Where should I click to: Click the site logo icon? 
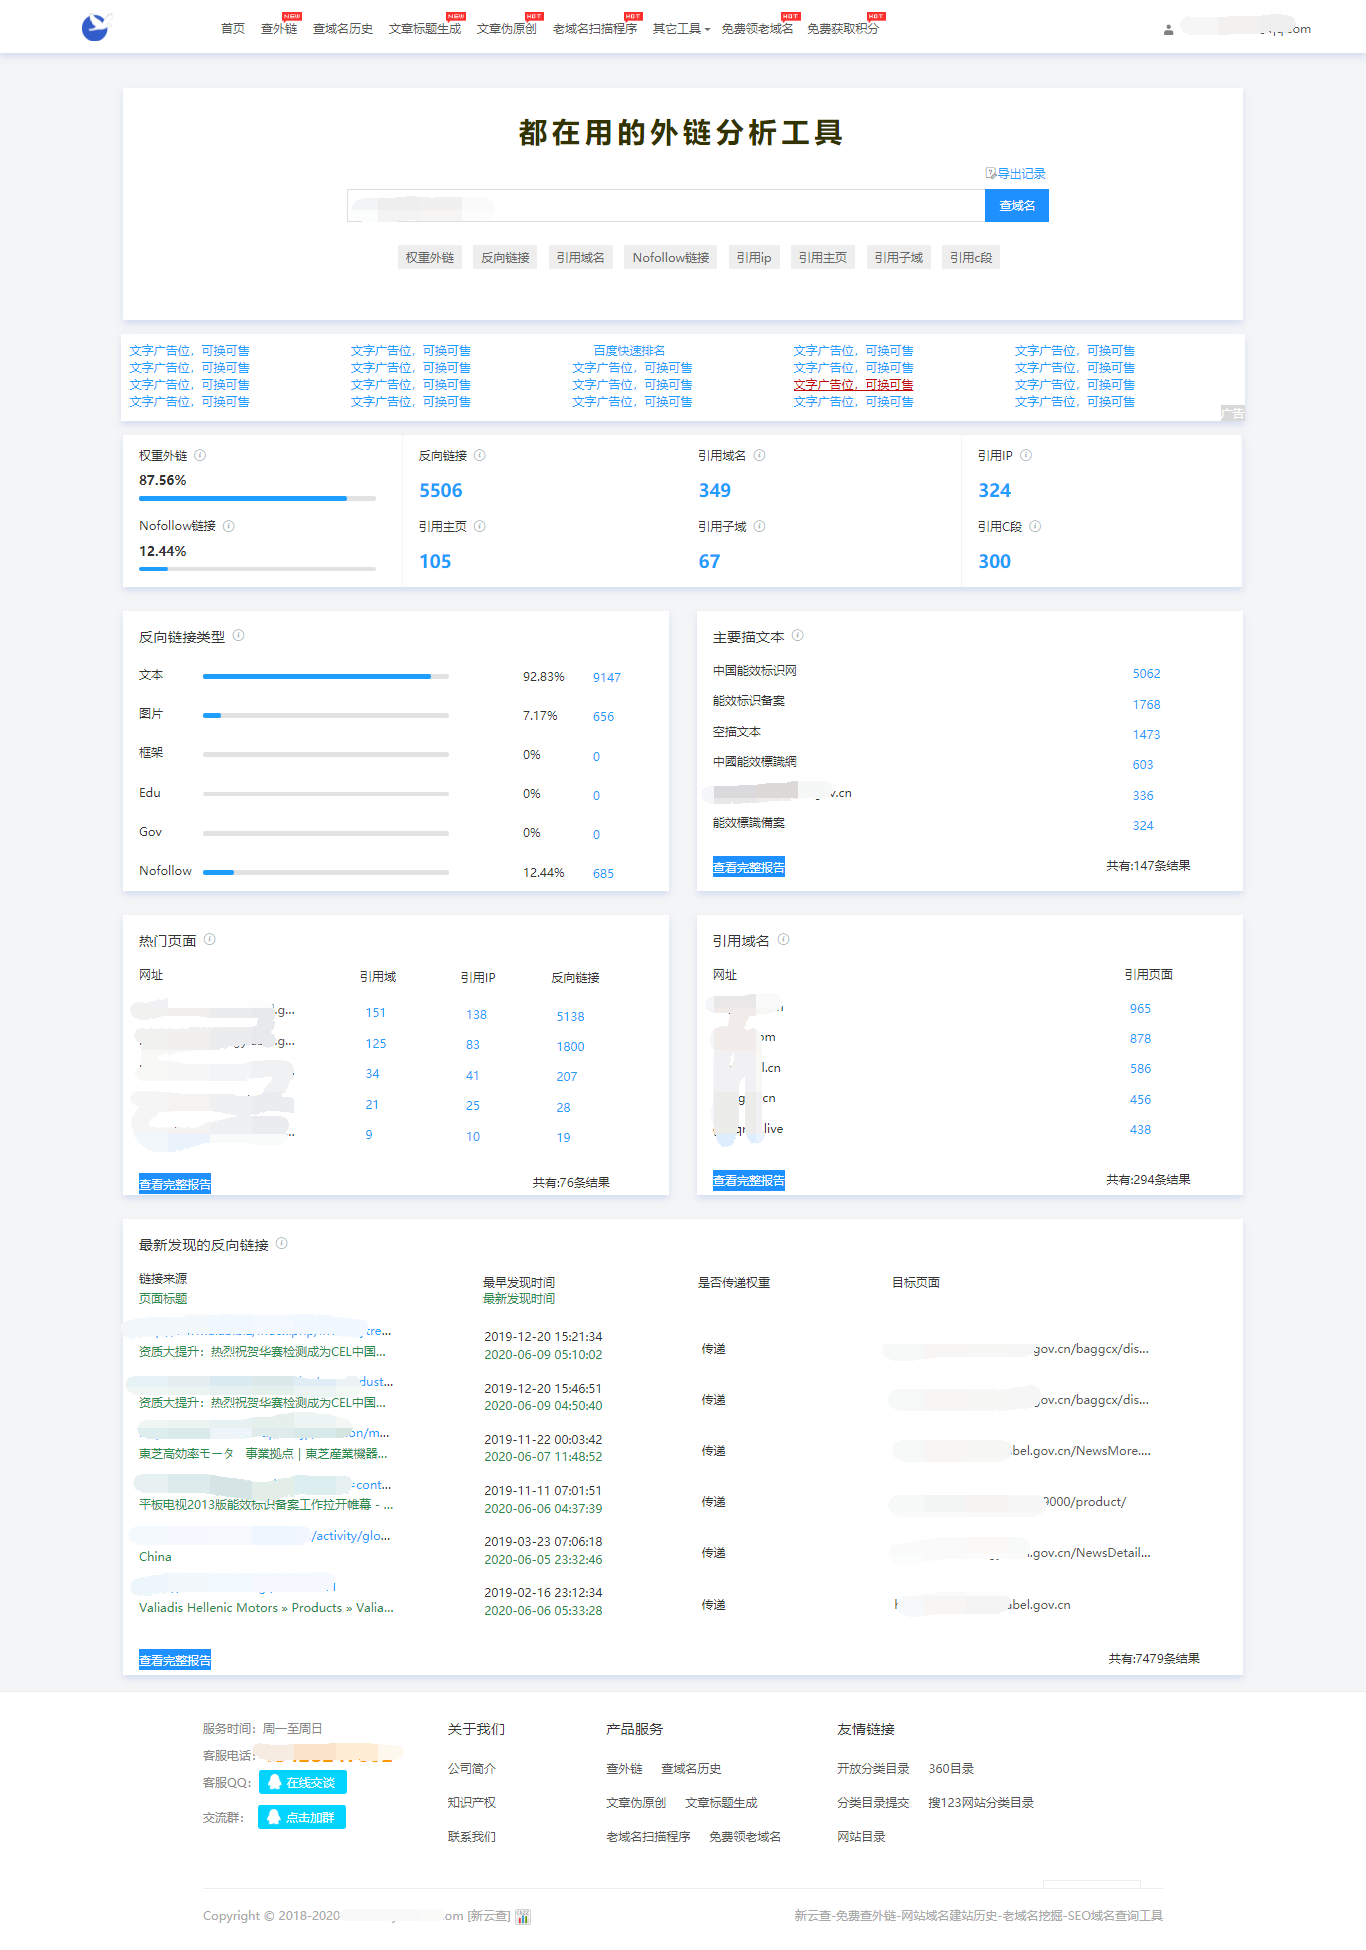pos(95,27)
